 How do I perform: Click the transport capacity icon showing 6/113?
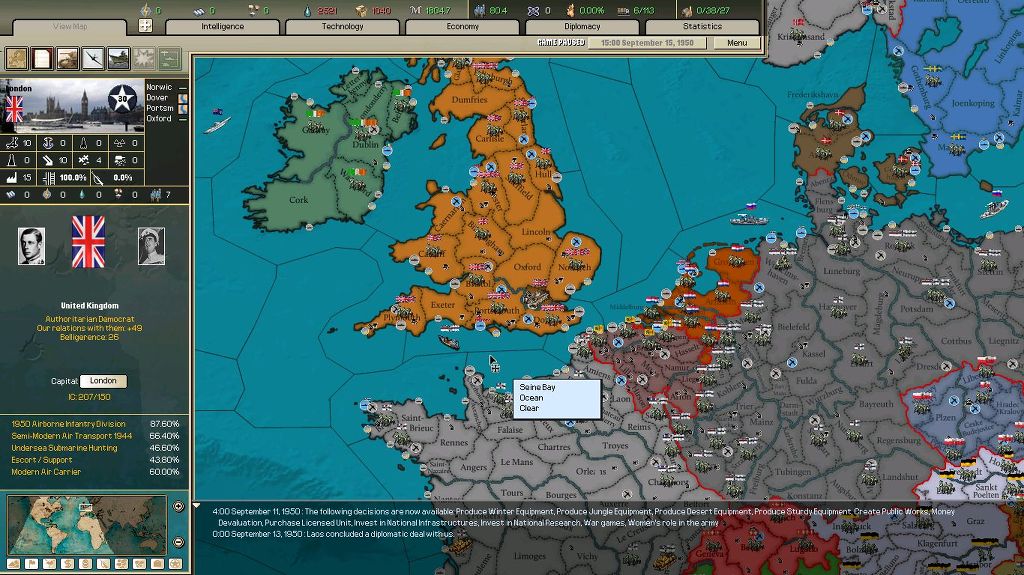pos(623,10)
